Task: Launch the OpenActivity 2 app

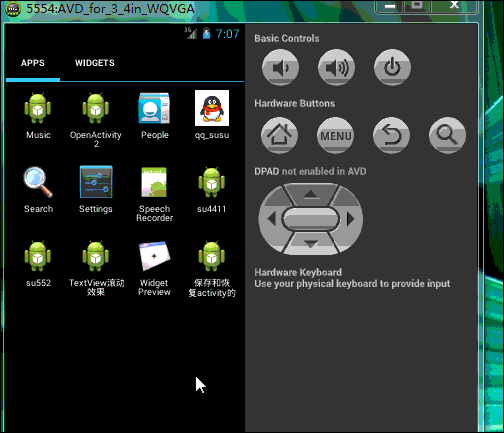Action: [96, 119]
